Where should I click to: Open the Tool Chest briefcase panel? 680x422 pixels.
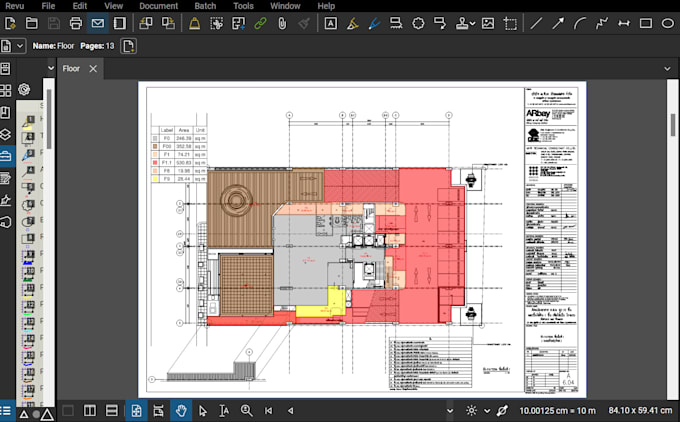click(6, 156)
